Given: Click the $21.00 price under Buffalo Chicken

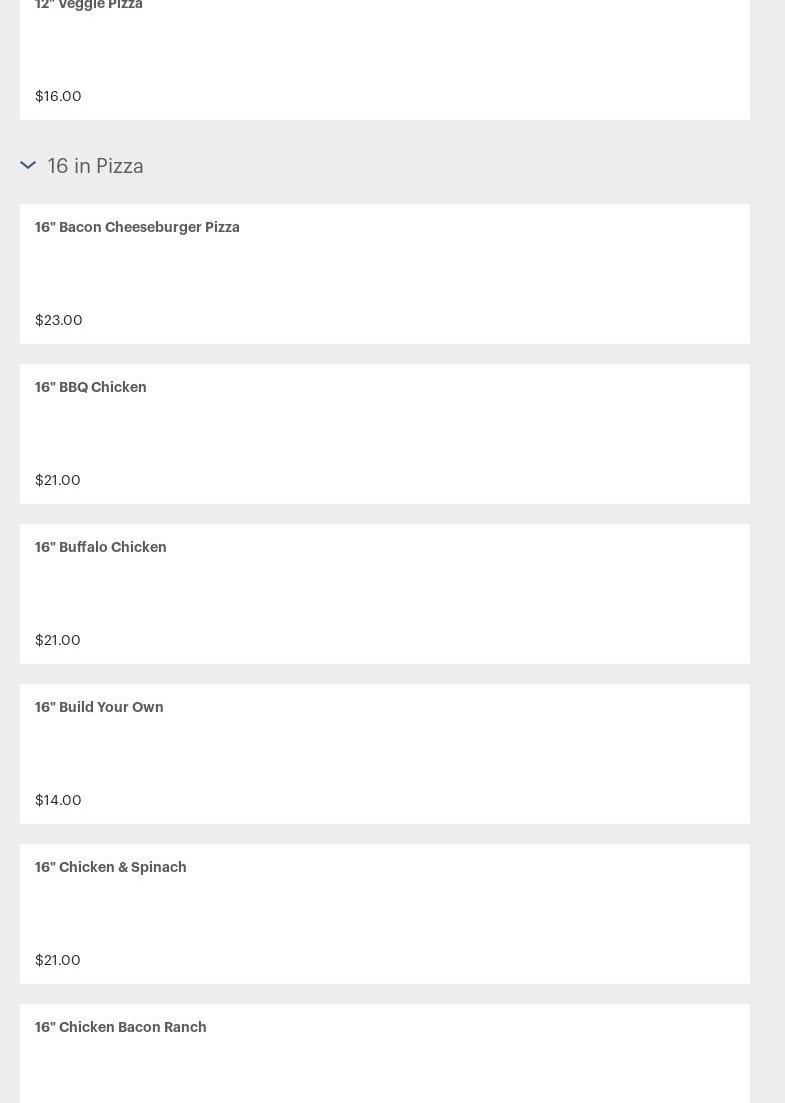Looking at the screenshot, I should (58, 640).
